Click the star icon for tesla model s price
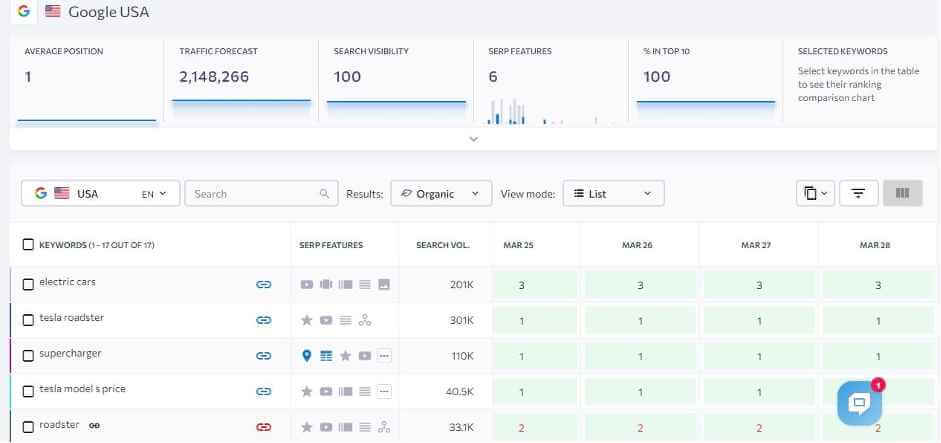The width and height of the screenshot is (941, 443). coord(307,391)
